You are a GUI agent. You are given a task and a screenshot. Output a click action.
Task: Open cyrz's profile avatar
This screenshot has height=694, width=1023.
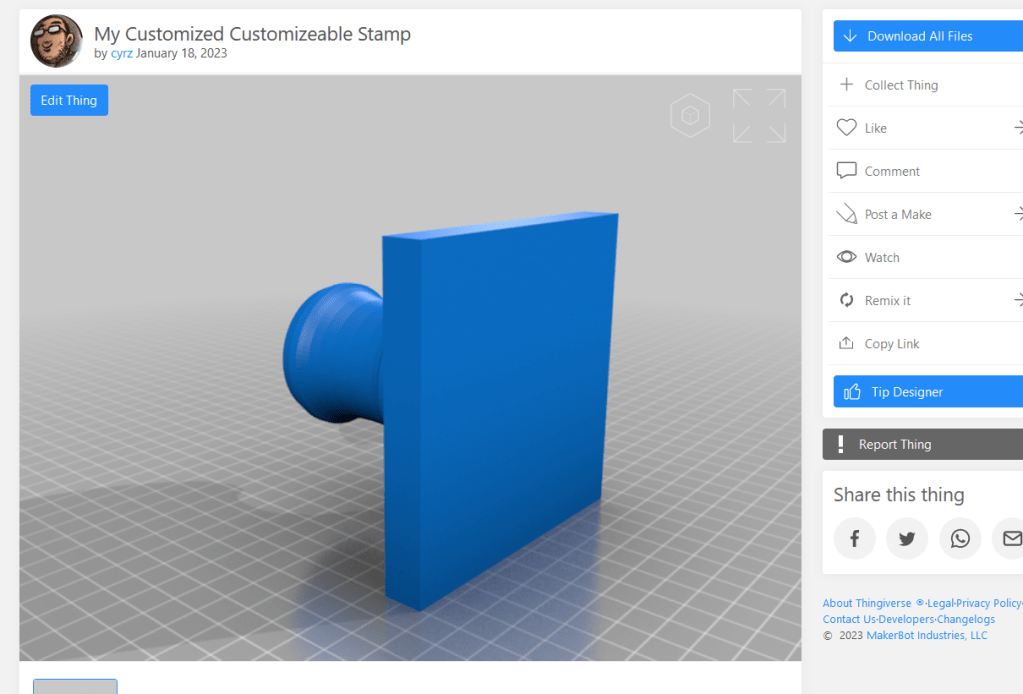click(56, 41)
